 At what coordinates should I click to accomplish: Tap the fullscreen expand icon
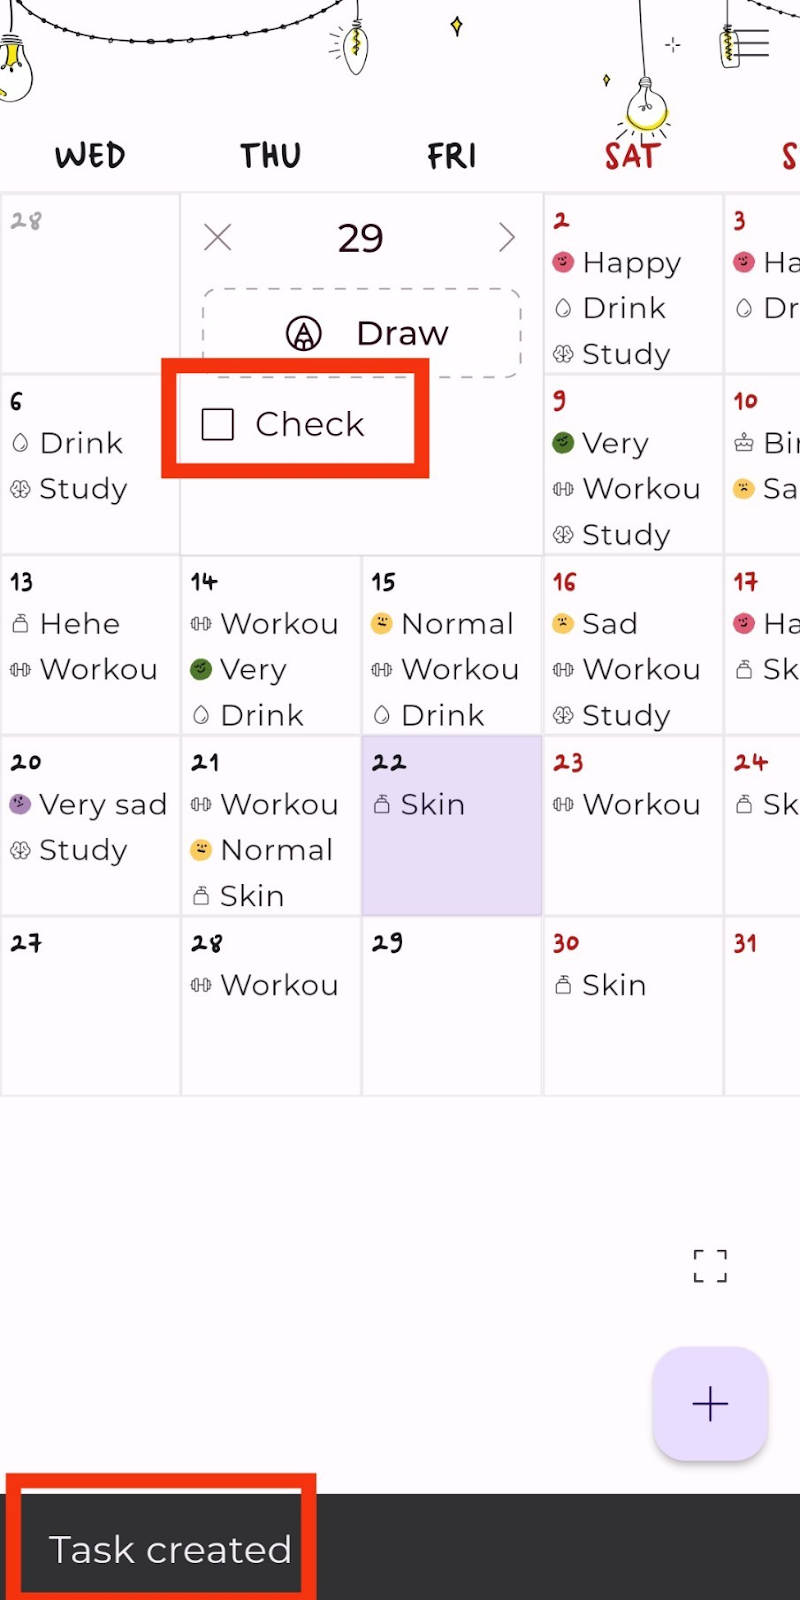pyautogui.click(x=710, y=1266)
